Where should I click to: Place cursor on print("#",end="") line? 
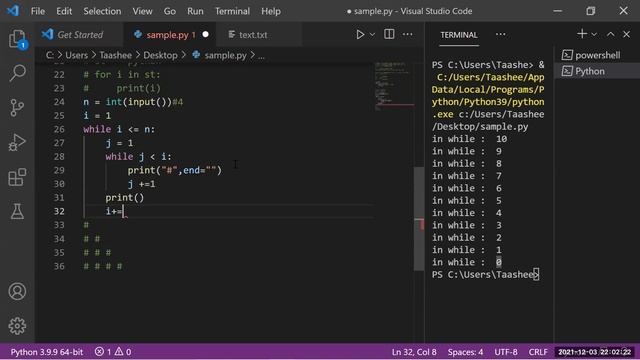(175, 170)
